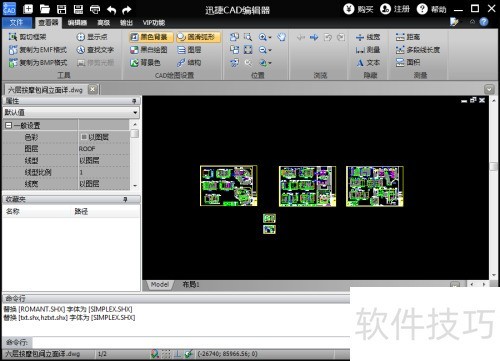Open a file with the folder icon
Image resolution: width=500 pixels, height=361 pixels.
tap(45, 9)
